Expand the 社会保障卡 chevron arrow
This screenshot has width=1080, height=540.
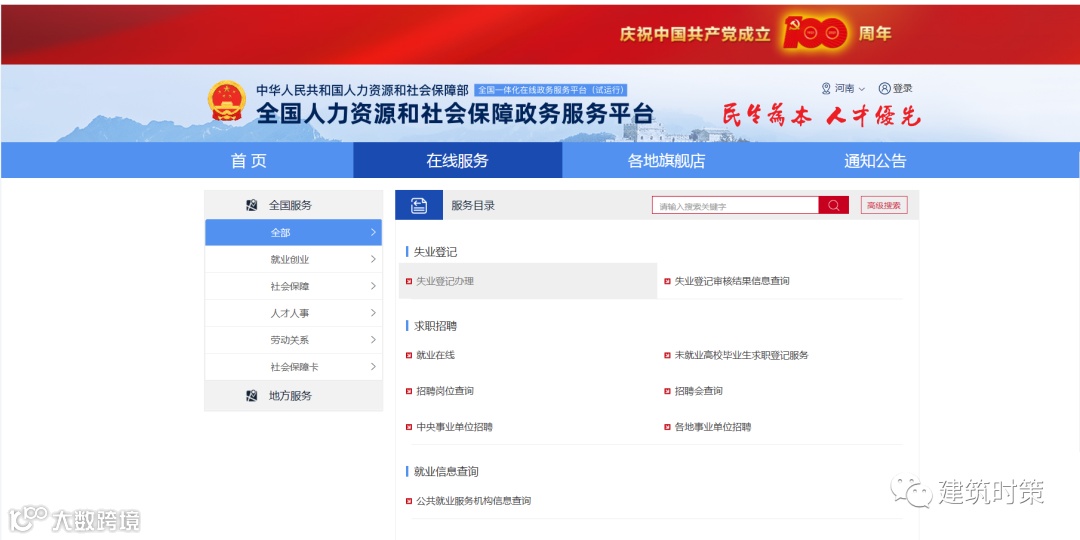tap(373, 367)
